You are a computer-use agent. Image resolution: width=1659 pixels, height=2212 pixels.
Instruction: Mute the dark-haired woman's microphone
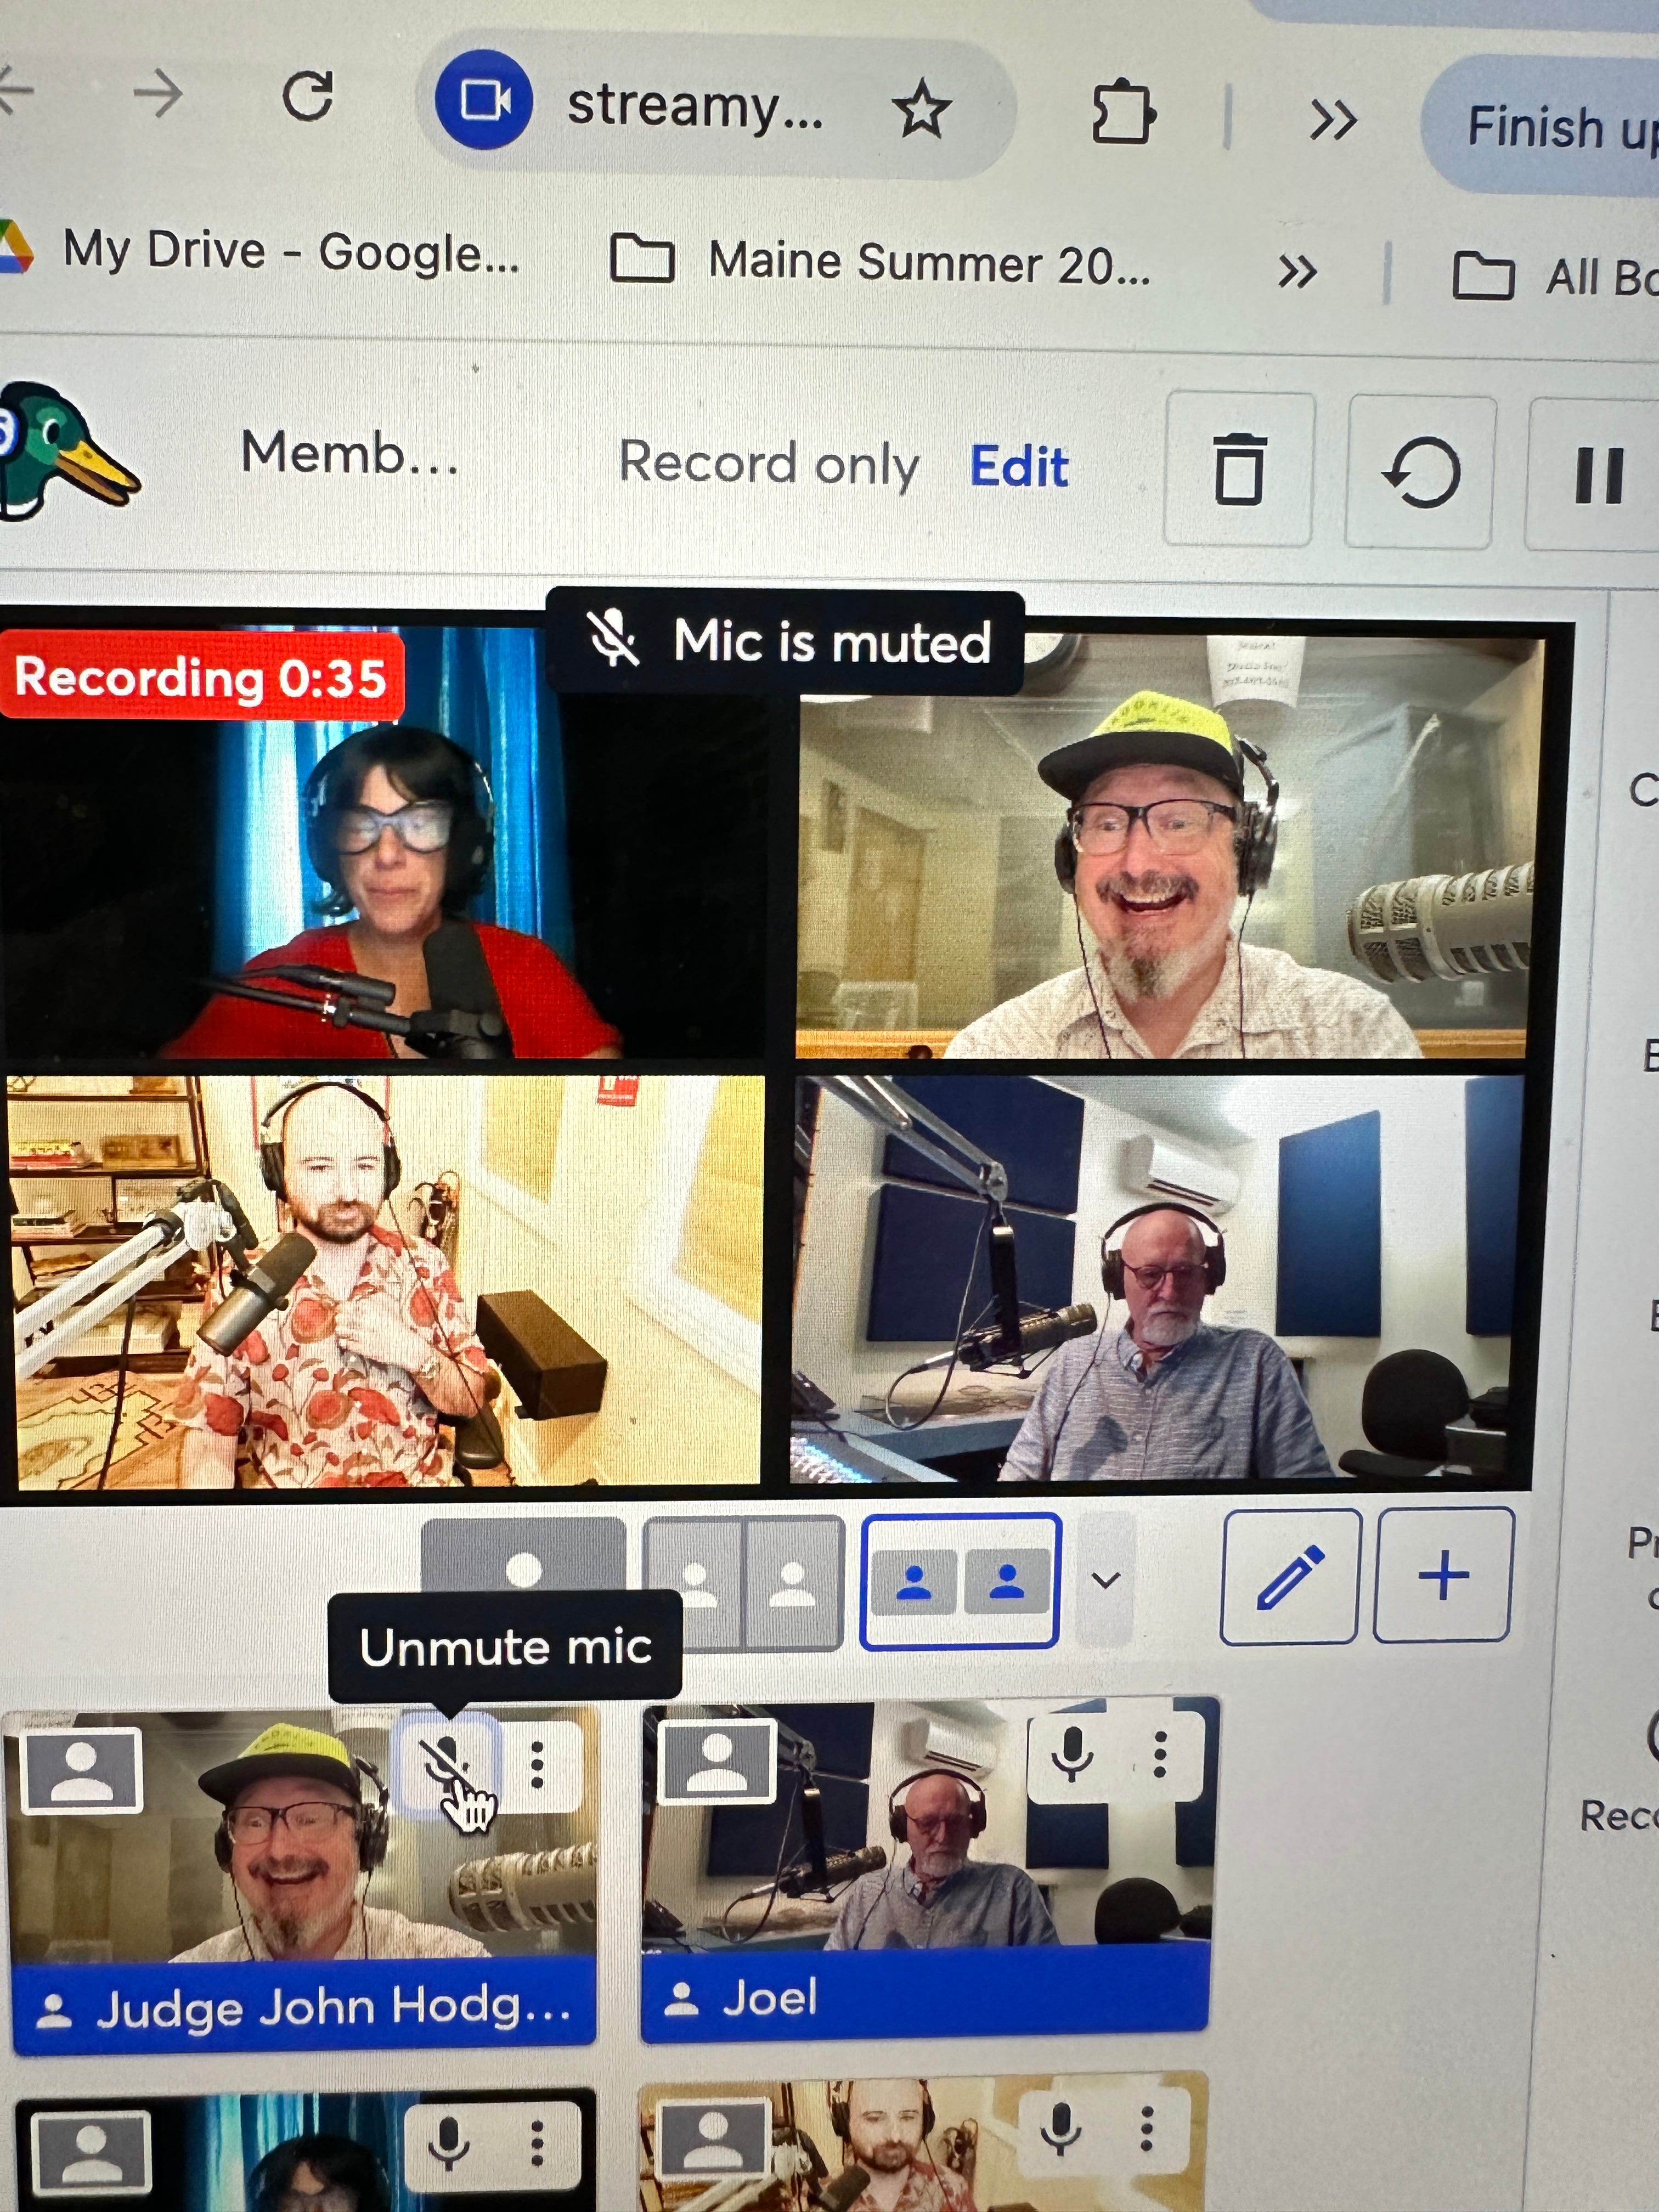pyautogui.click(x=448, y=2142)
